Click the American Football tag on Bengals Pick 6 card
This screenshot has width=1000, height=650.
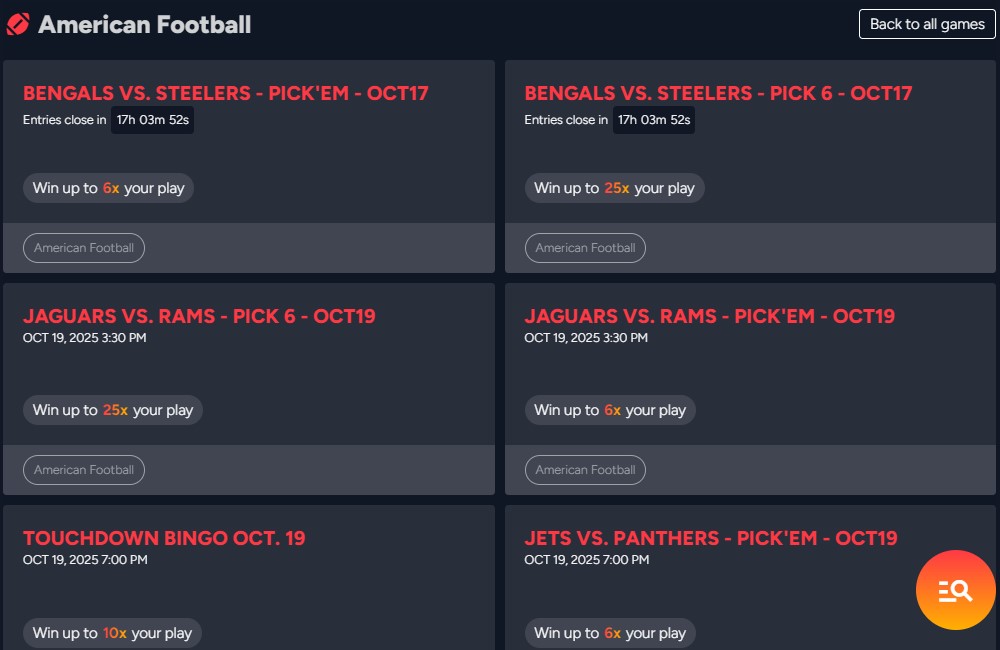[x=585, y=247]
